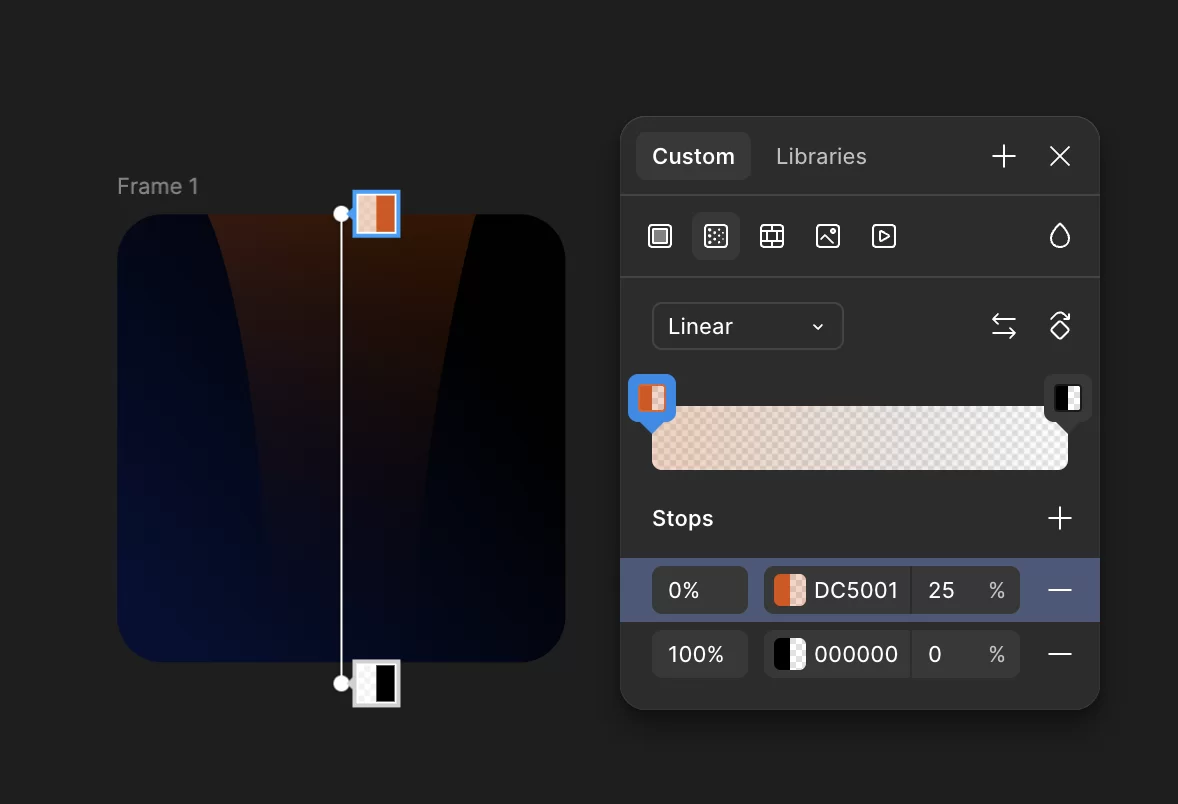Remove the 000000 gradient stop
1178x804 pixels.
click(1060, 654)
